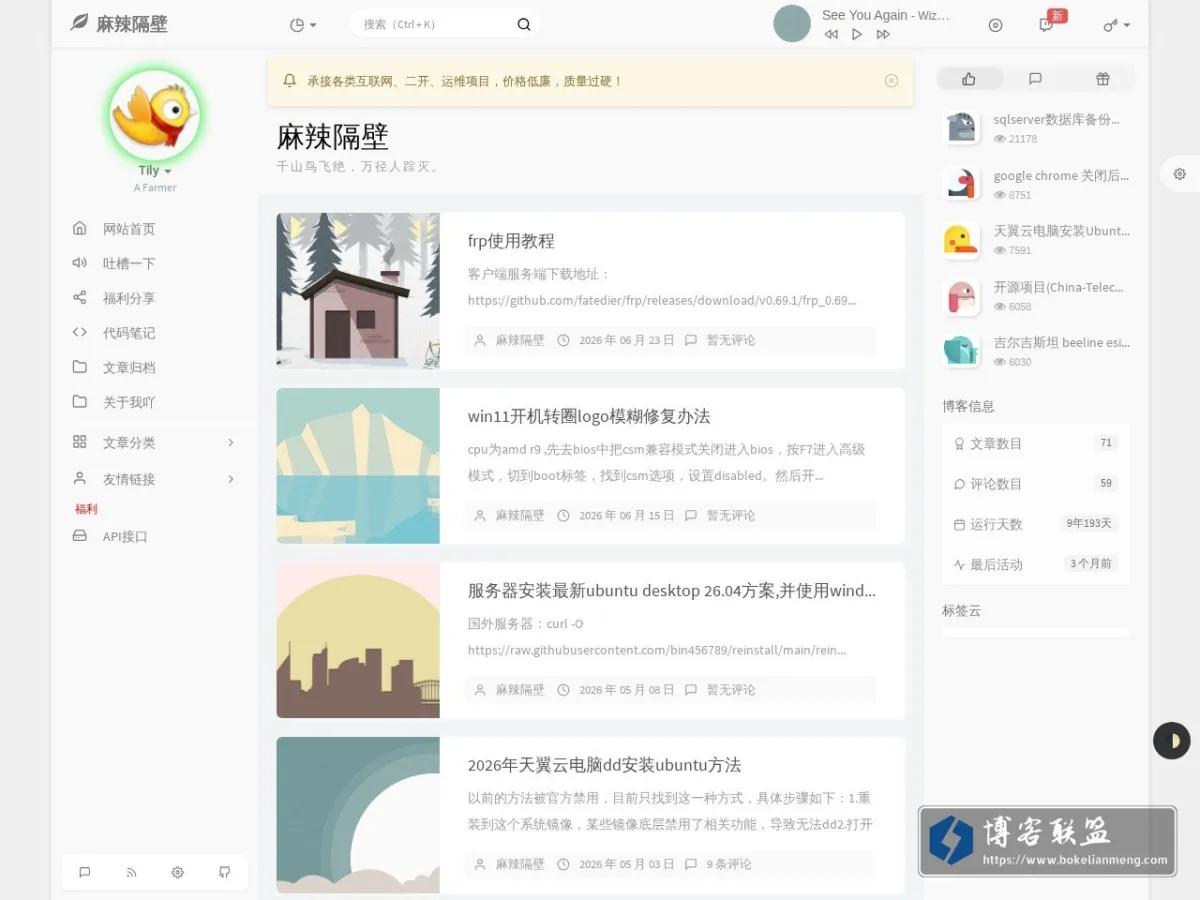The image size is (1200, 900).
Task: Click the search input field
Action: (x=435, y=24)
